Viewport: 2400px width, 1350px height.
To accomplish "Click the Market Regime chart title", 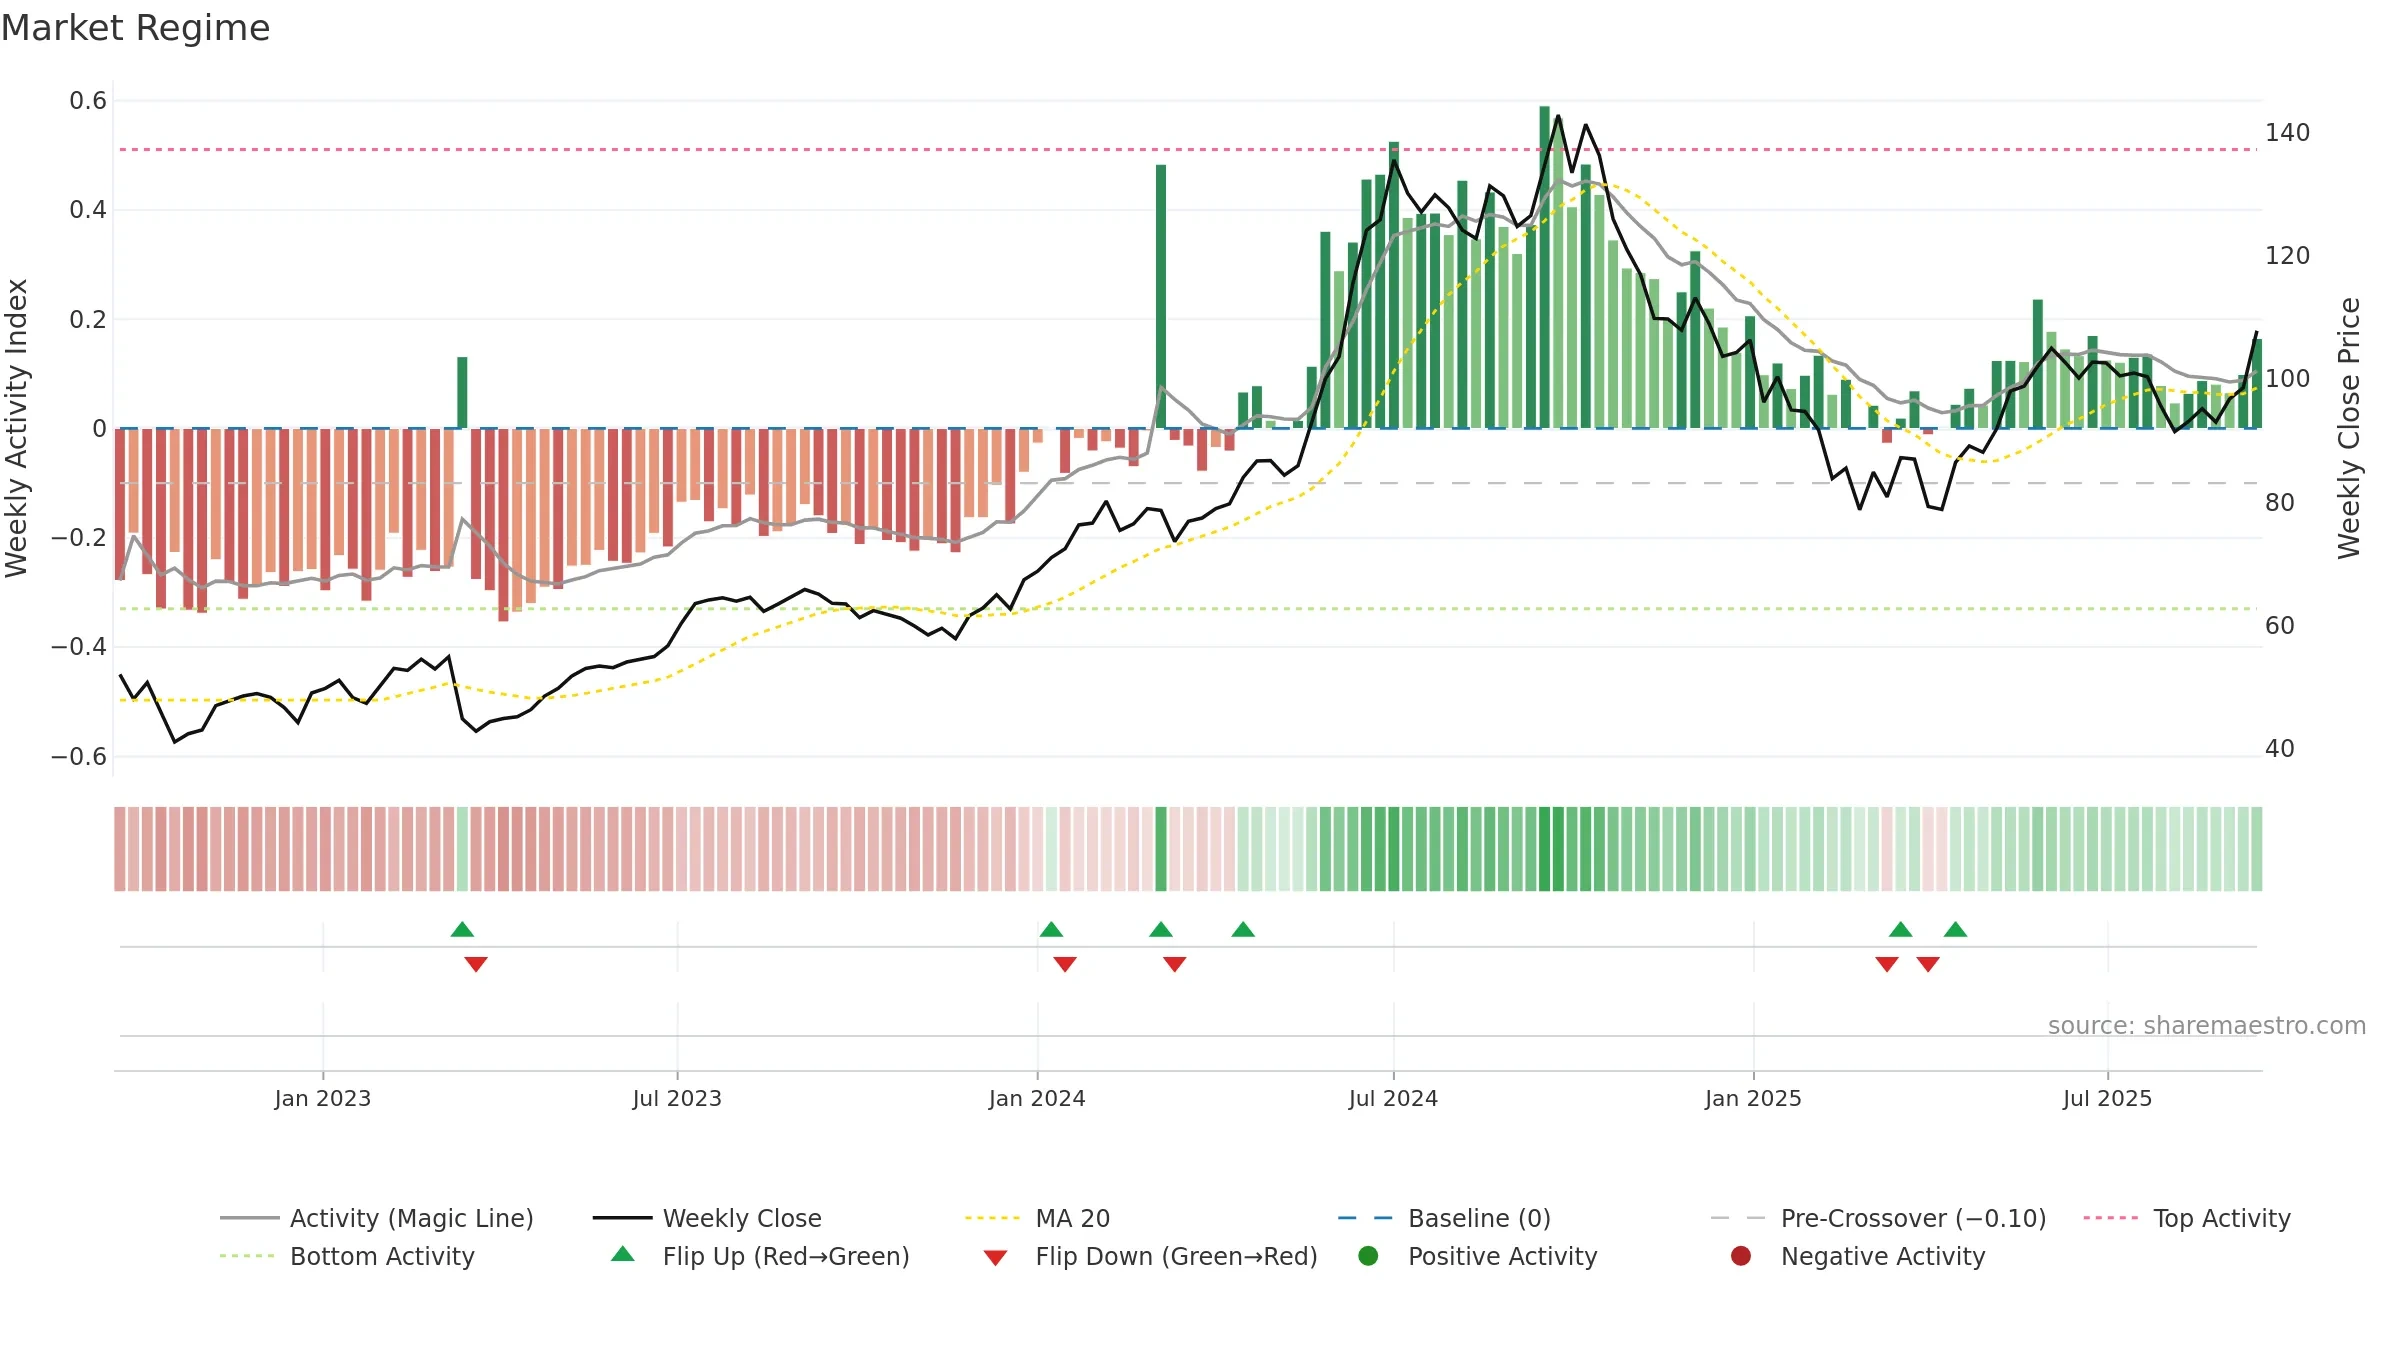I will pos(135,28).
